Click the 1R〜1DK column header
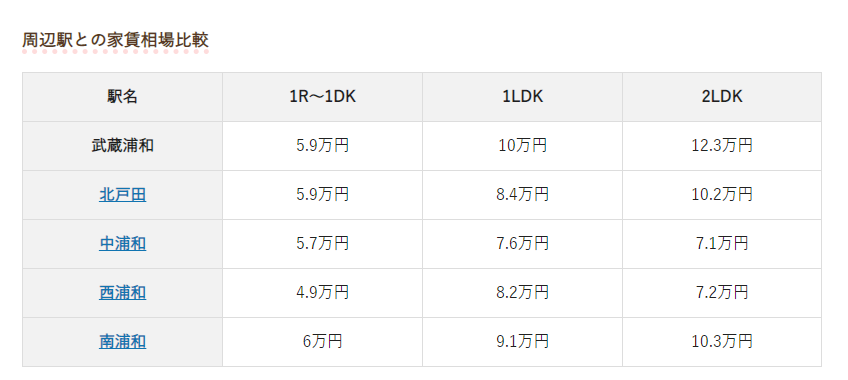The image size is (848, 380). coord(322,97)
